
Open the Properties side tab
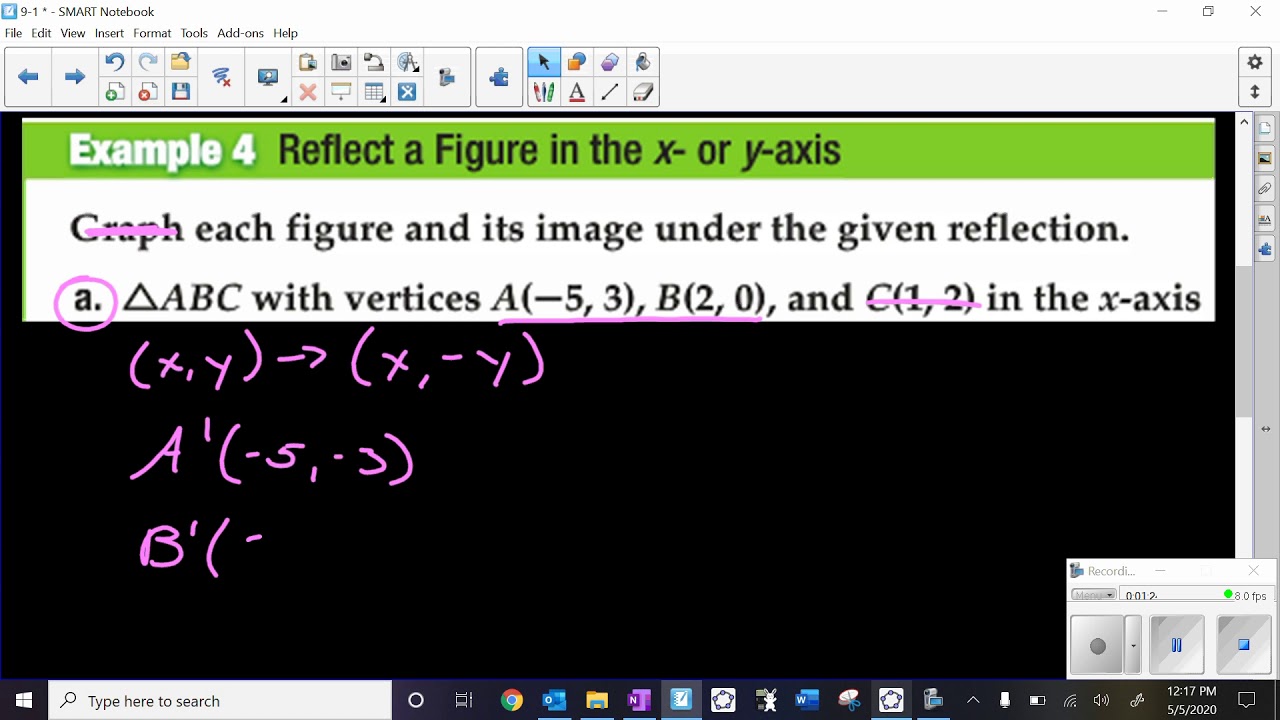click(x=1265, y=219)
